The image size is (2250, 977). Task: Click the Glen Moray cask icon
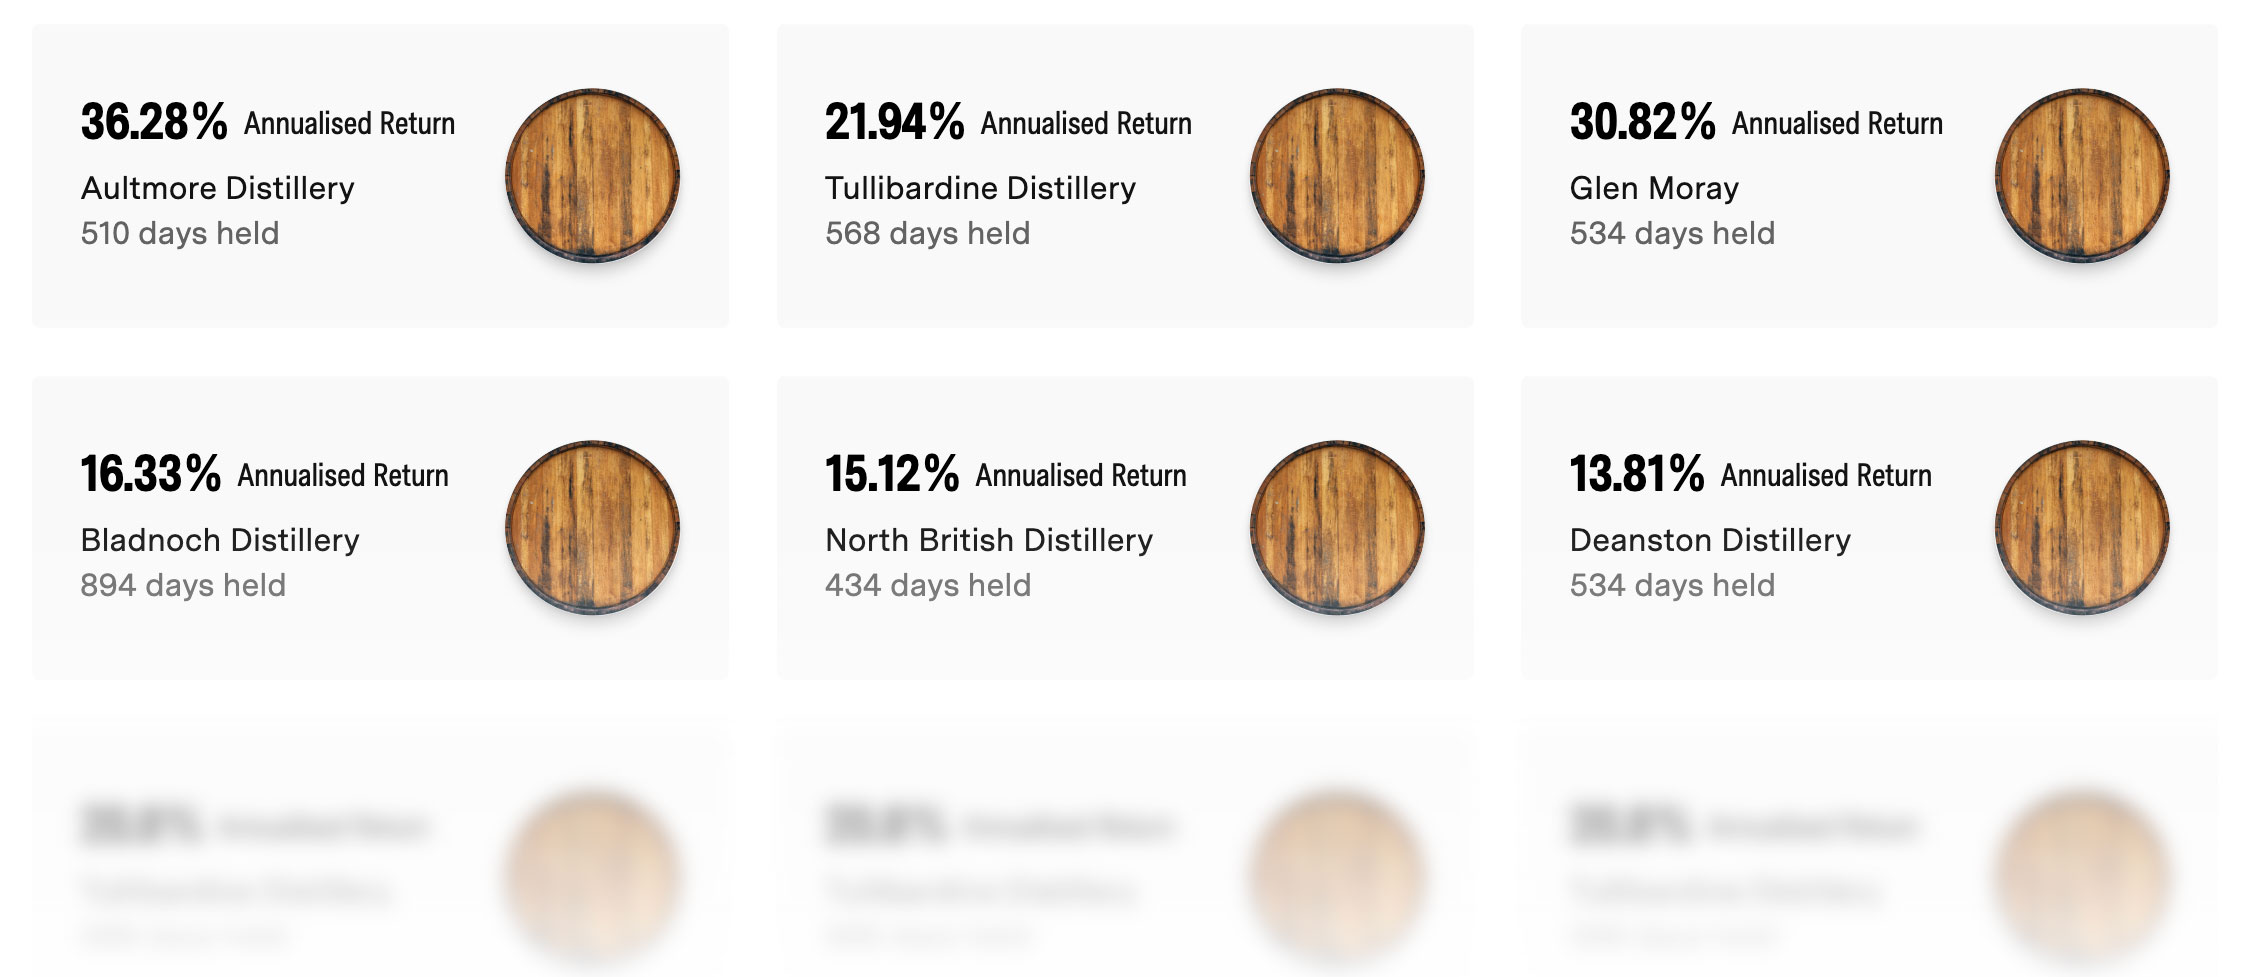(2082, 176)
